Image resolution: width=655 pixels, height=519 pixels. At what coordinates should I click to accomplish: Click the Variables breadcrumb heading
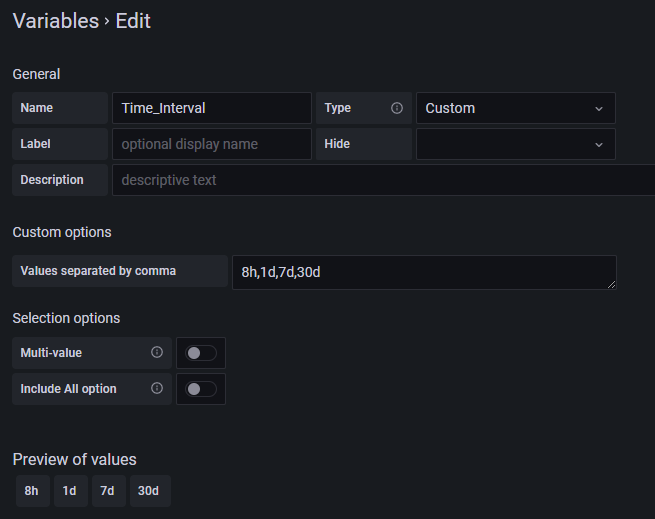pyautogui.click(x=56, y=21)
